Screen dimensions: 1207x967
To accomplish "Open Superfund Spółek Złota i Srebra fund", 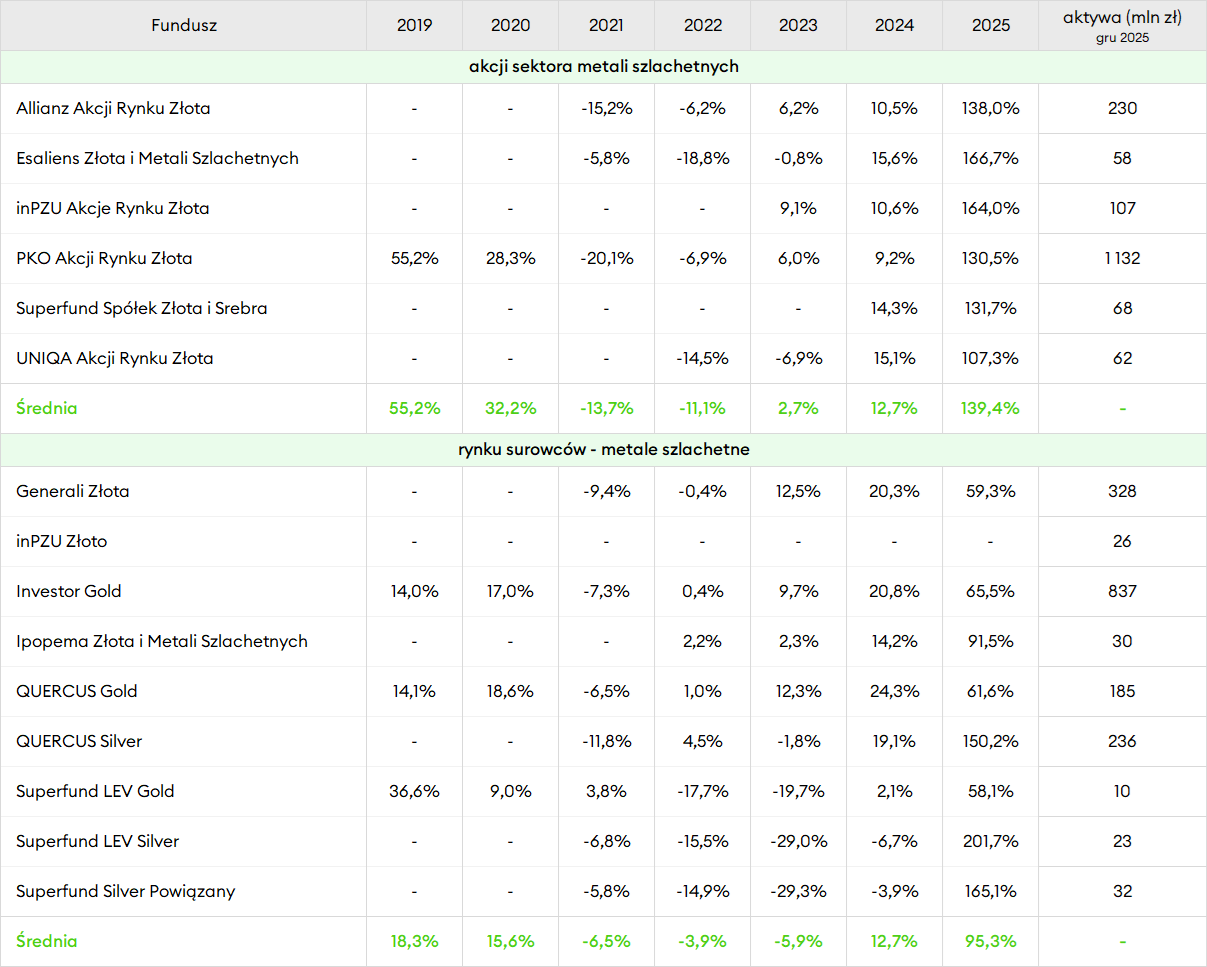I will pos(141,308).
